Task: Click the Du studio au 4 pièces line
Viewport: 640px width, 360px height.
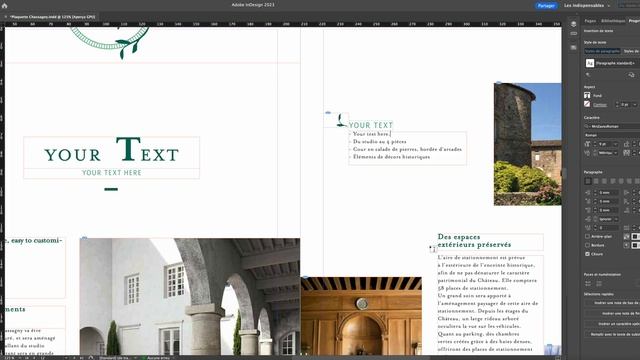Action: [x=379, y=142]
